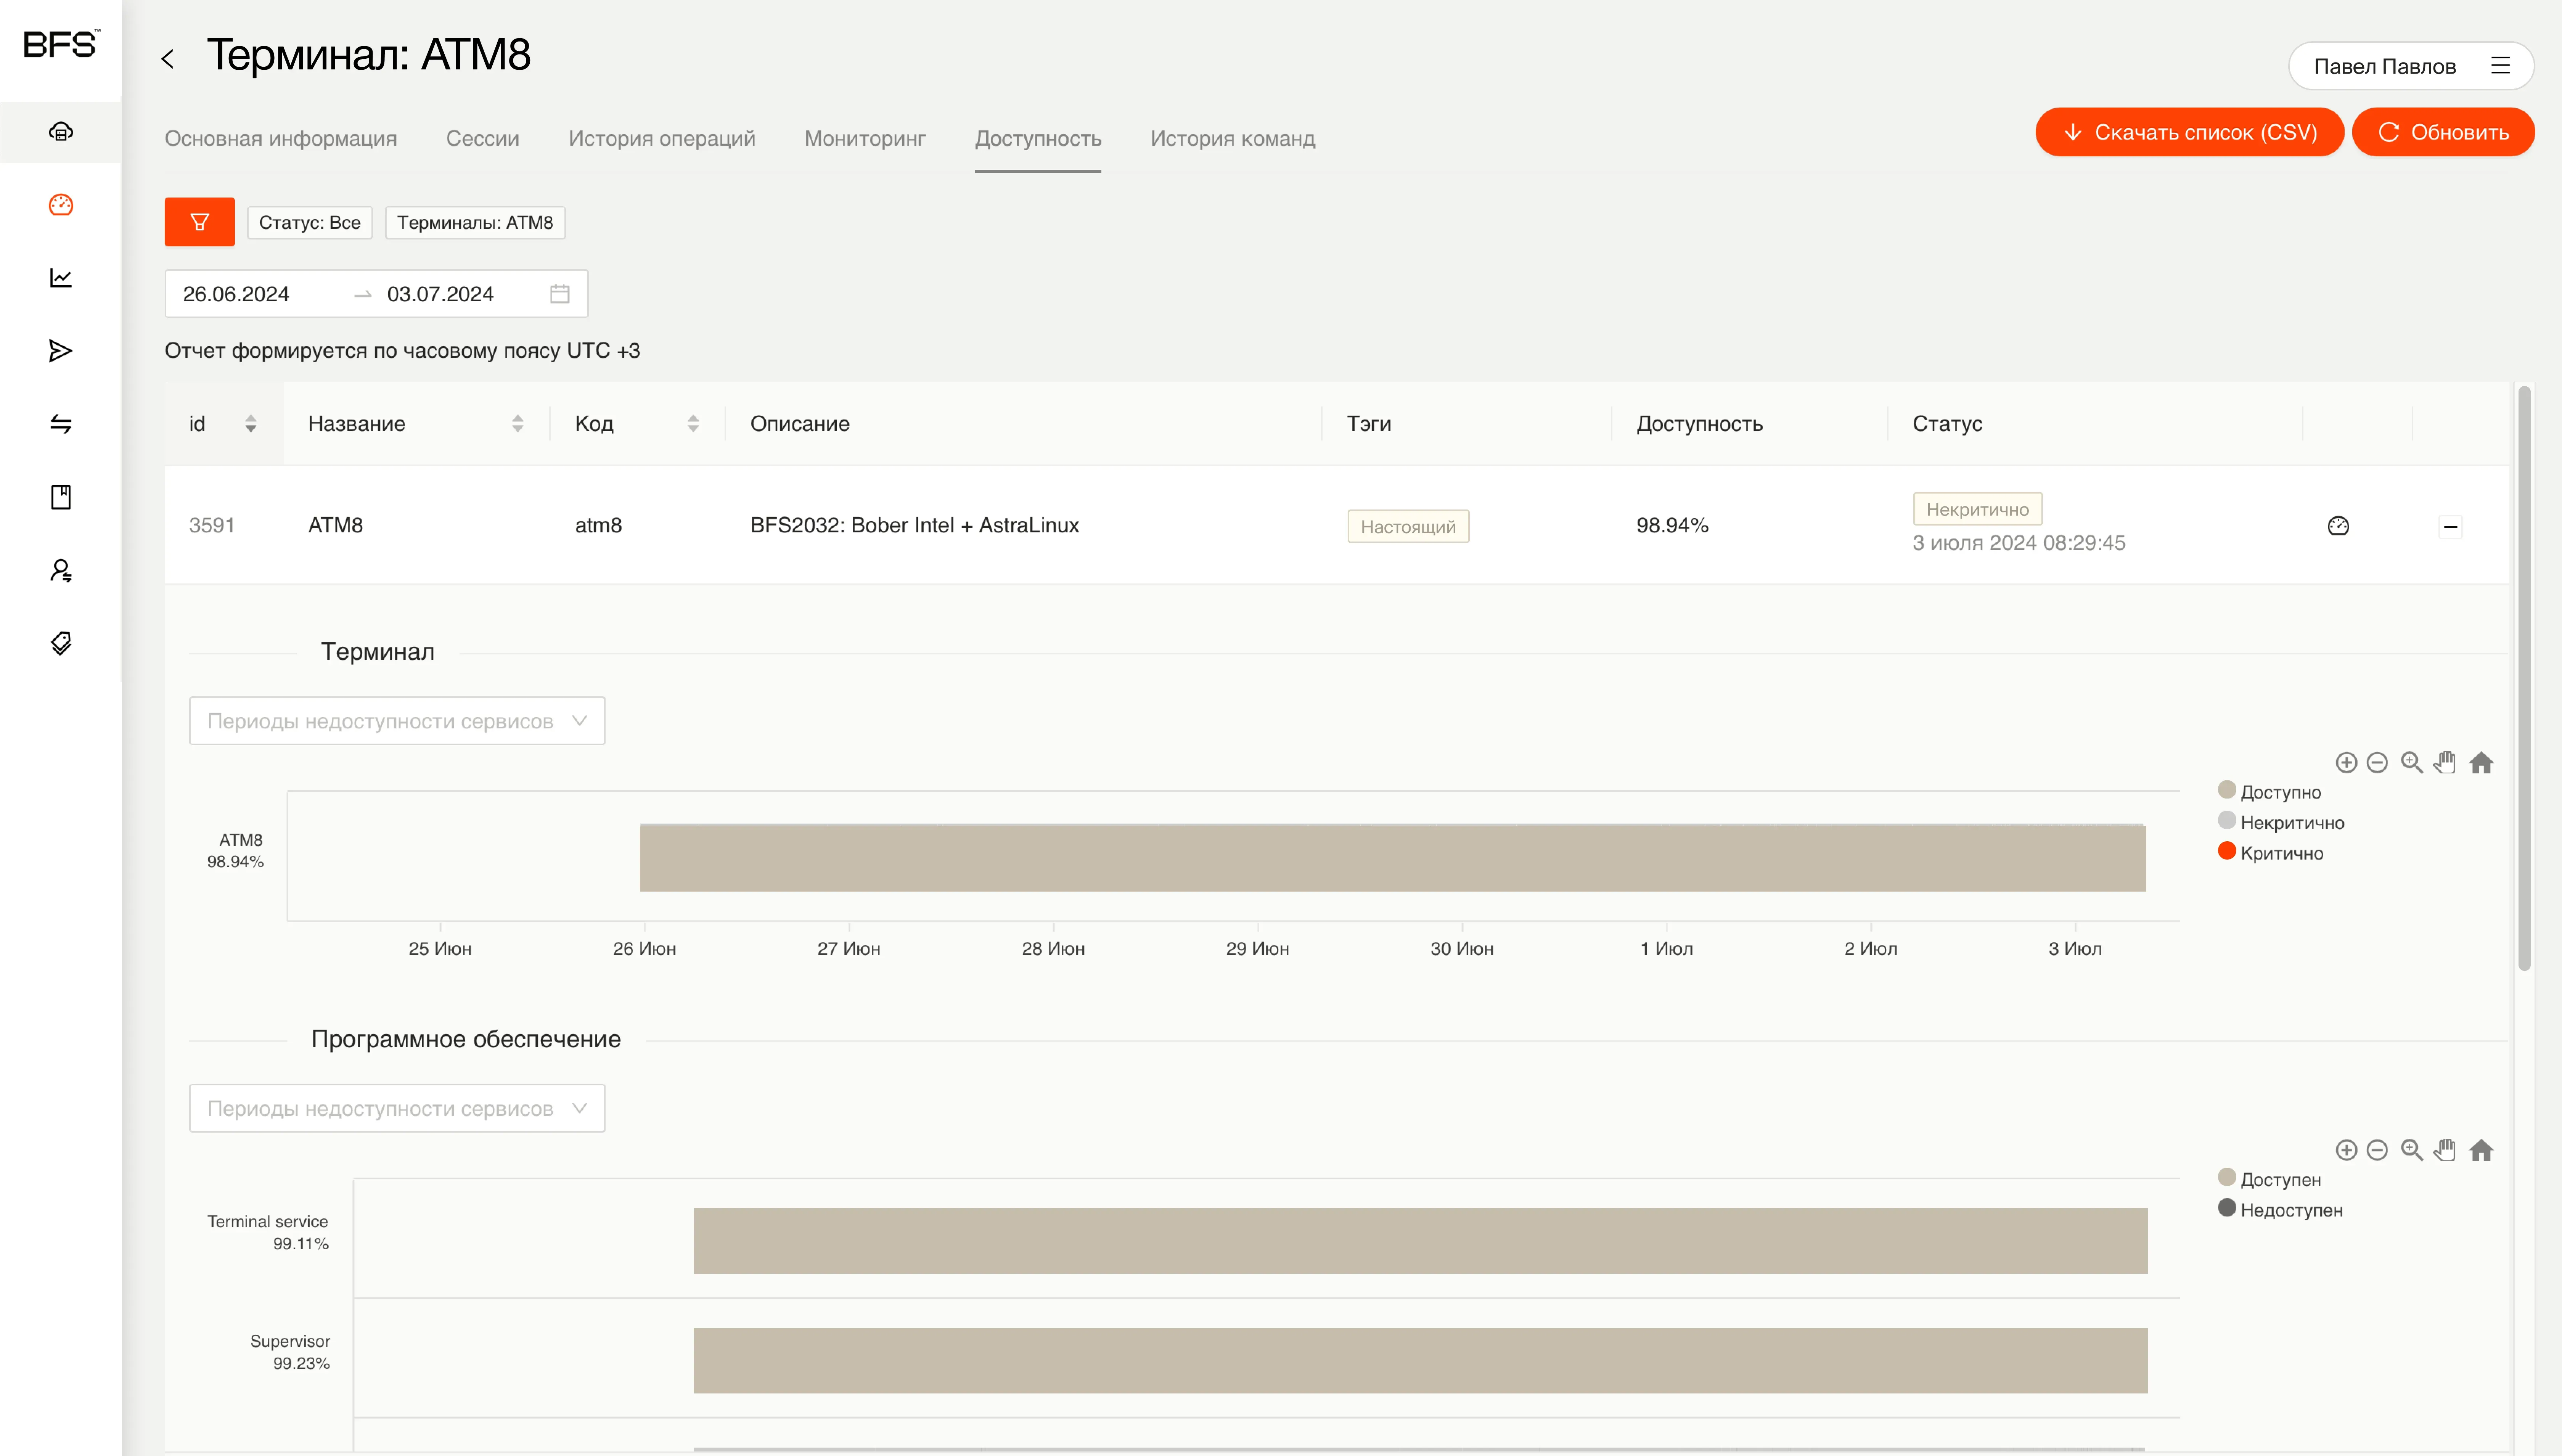Select the software chart pan hand tool

tap(2445, 1150)
